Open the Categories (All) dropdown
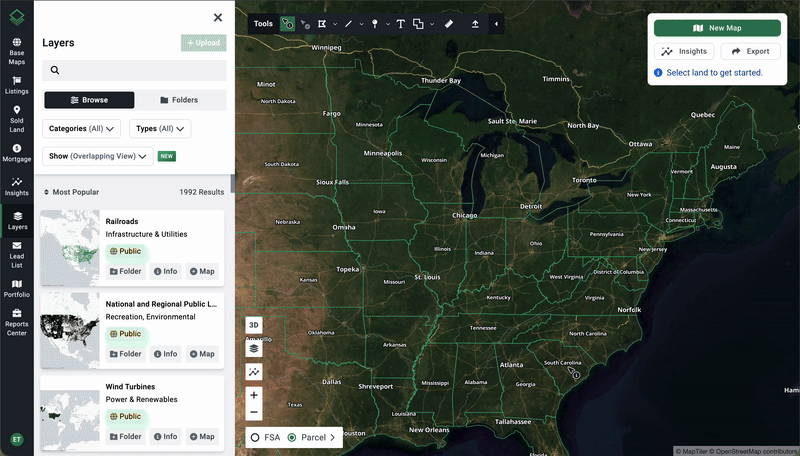 [82, 128]
